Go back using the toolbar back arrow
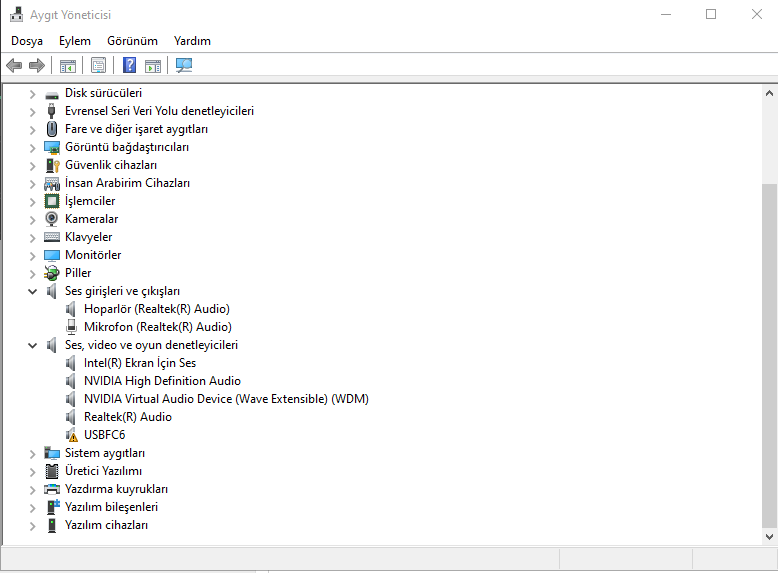This screenshot has height=573, width=778. click(x=14, y=65)
